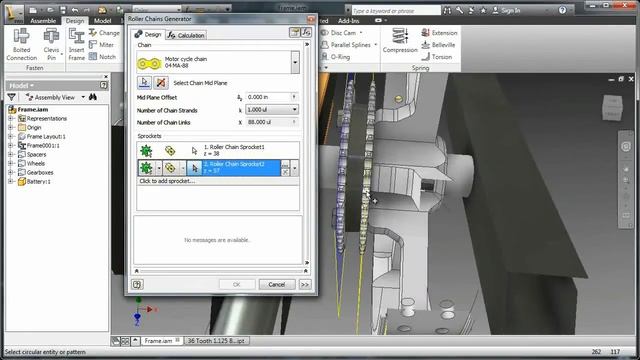The height and width of the screenshot is (360, 640).
Task: Click the Sign In link
Action: [506, 11]
